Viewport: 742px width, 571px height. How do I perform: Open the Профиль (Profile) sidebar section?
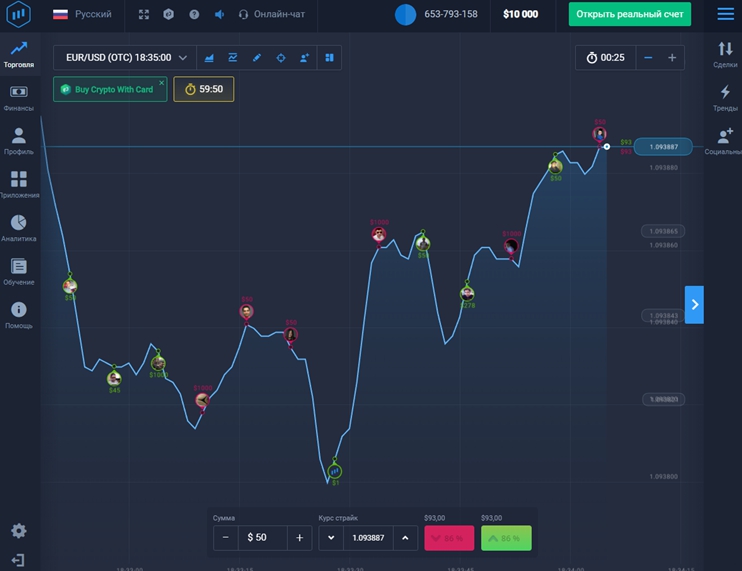tap(18, 141)
